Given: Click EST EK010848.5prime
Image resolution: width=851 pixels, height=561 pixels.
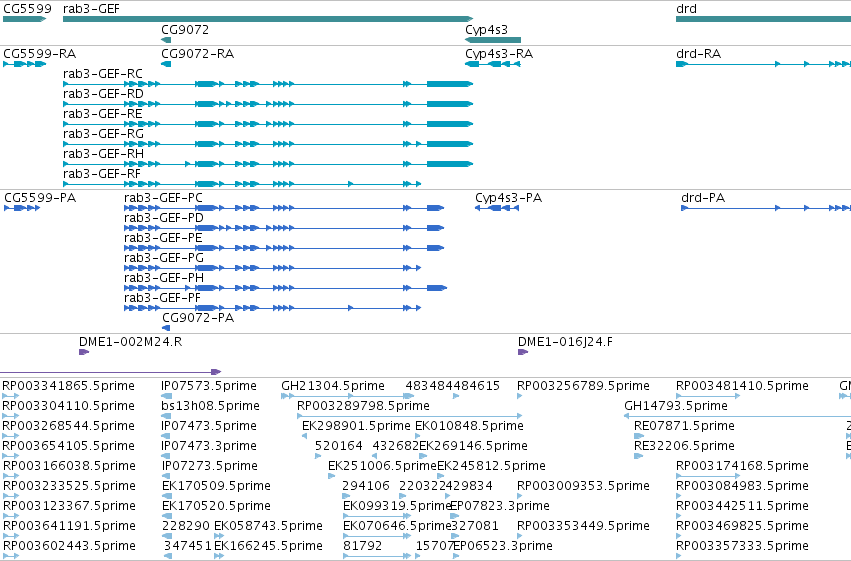Looking at the screenshot, I should pyautogui.click(x=469, y=426).
